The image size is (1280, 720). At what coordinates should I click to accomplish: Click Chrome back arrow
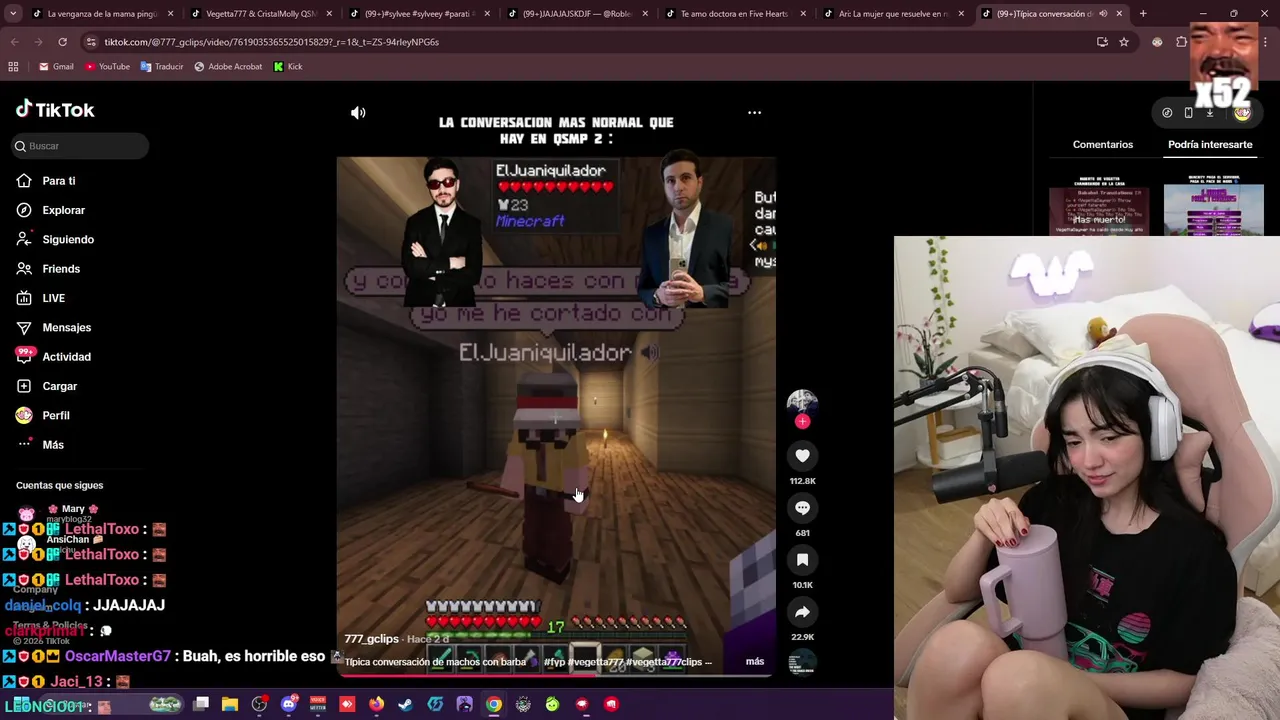click(x=14, y=42)
